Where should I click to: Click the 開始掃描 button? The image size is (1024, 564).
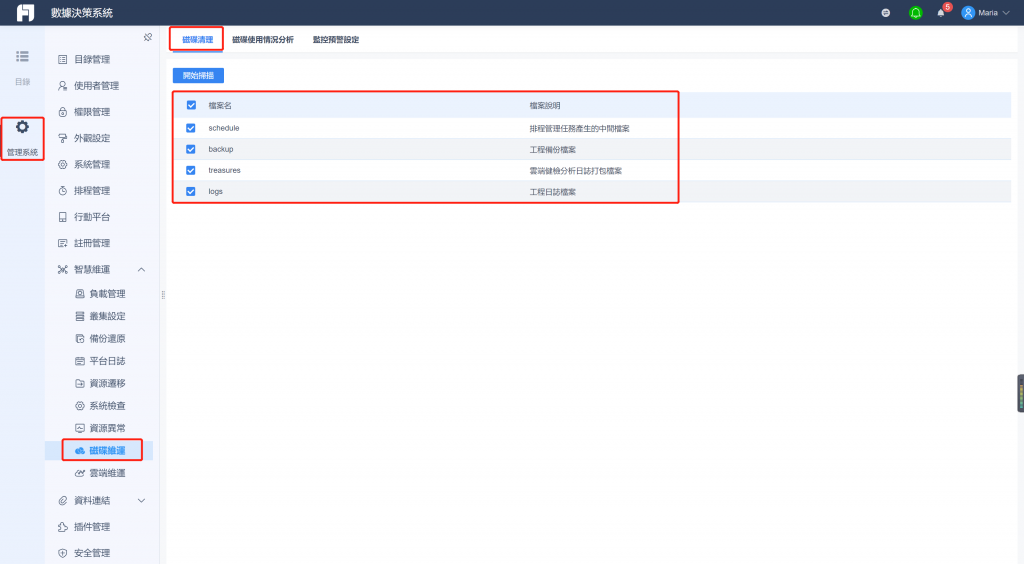click(199, 76)
